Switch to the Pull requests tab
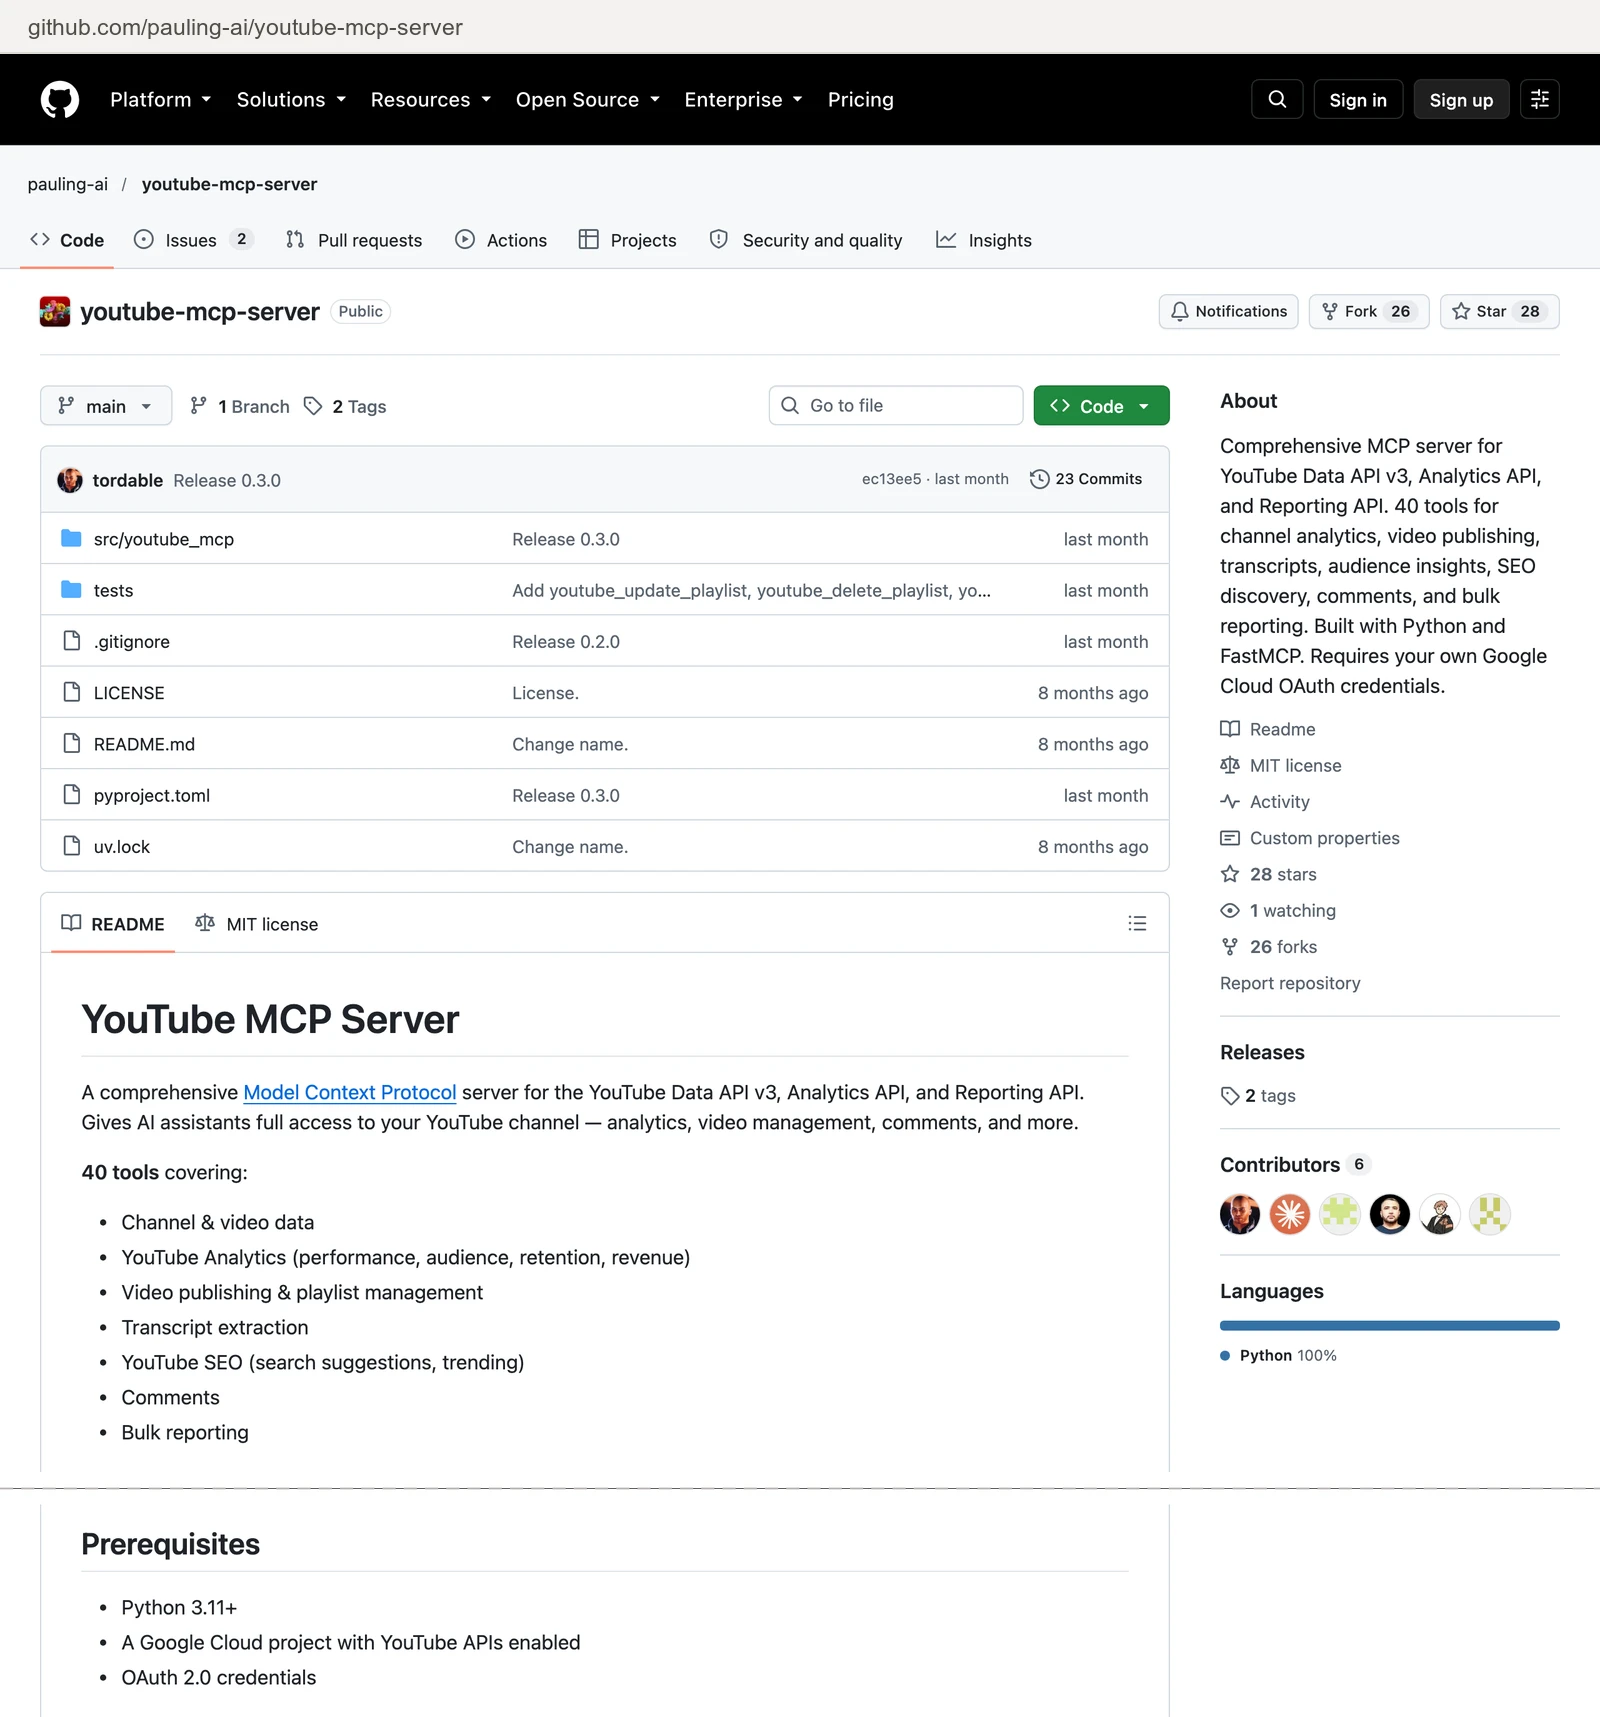This screenshot has width=1600, height=1717. coord(354,240)
